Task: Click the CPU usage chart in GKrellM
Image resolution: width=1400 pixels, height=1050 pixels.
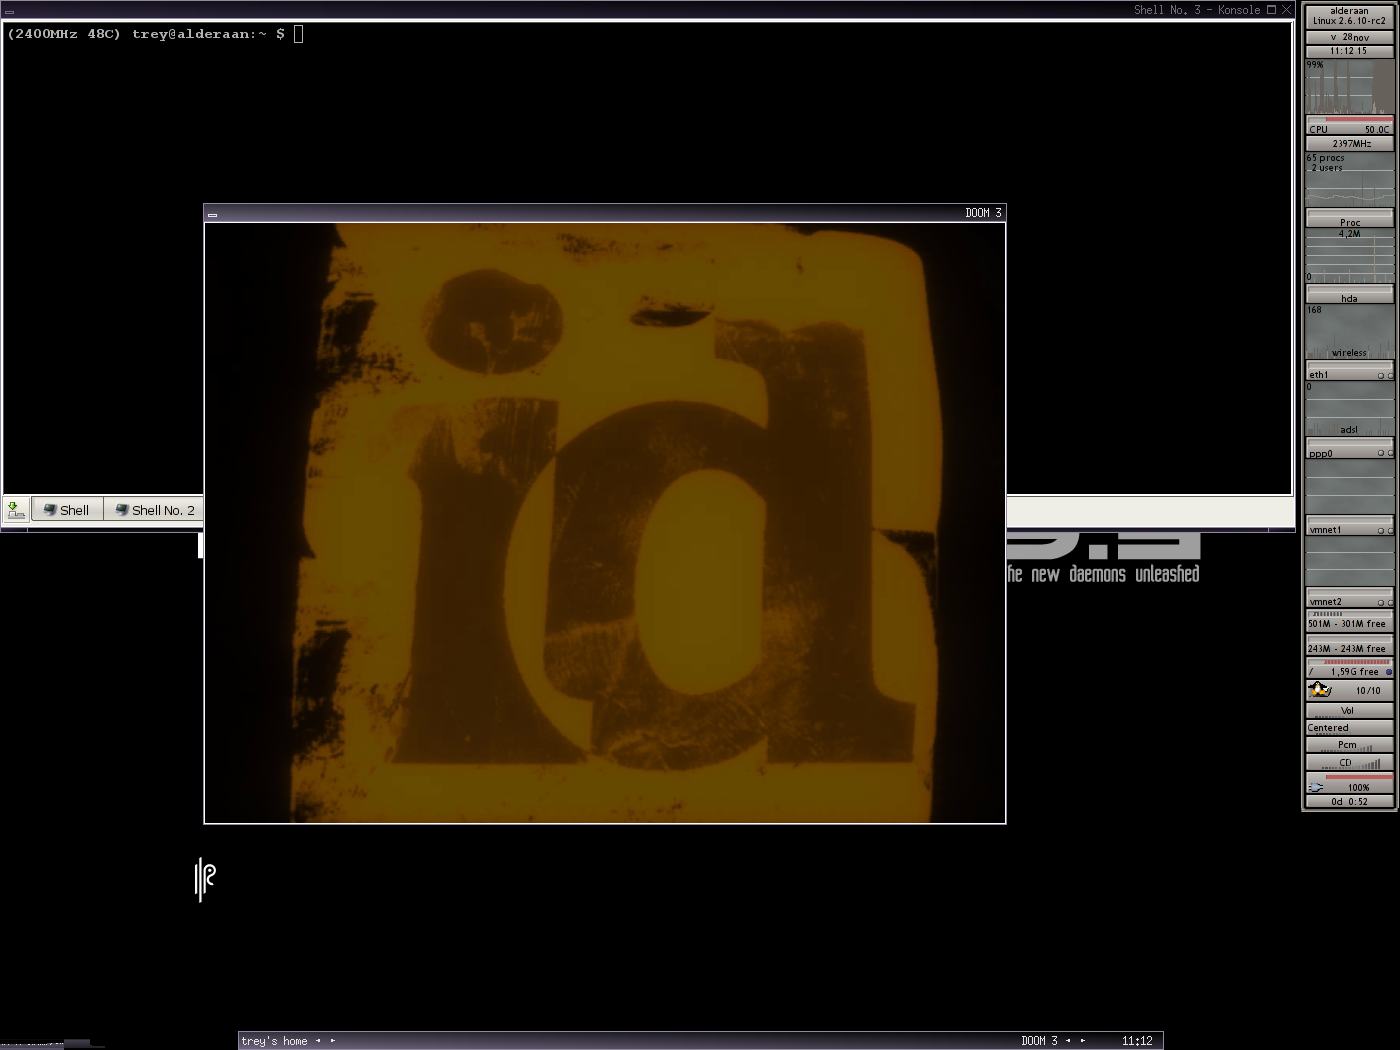Action: point(1349,86)
